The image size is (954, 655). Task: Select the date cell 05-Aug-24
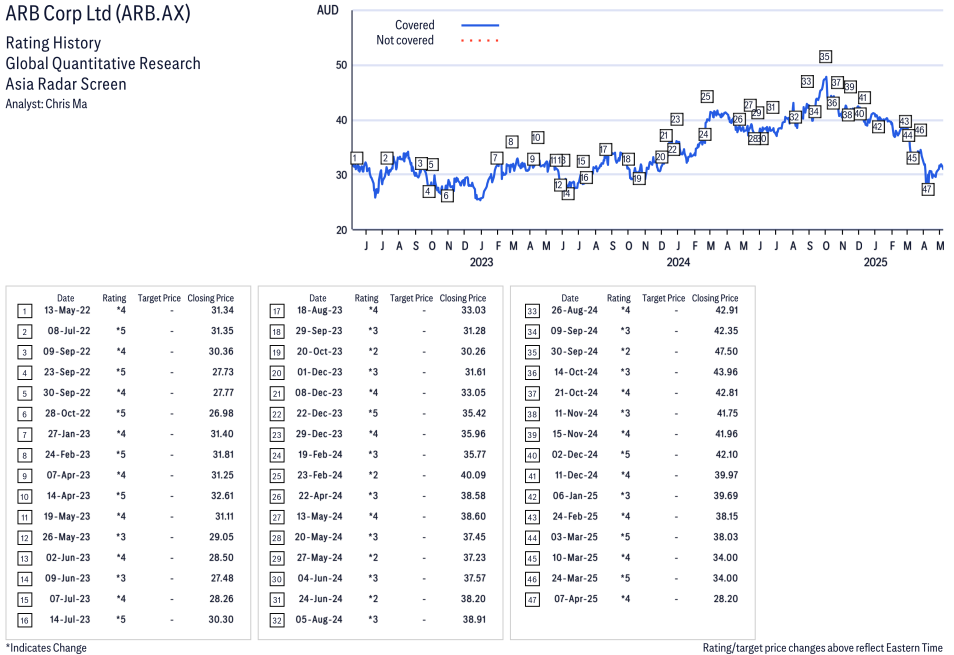[319, 620]
